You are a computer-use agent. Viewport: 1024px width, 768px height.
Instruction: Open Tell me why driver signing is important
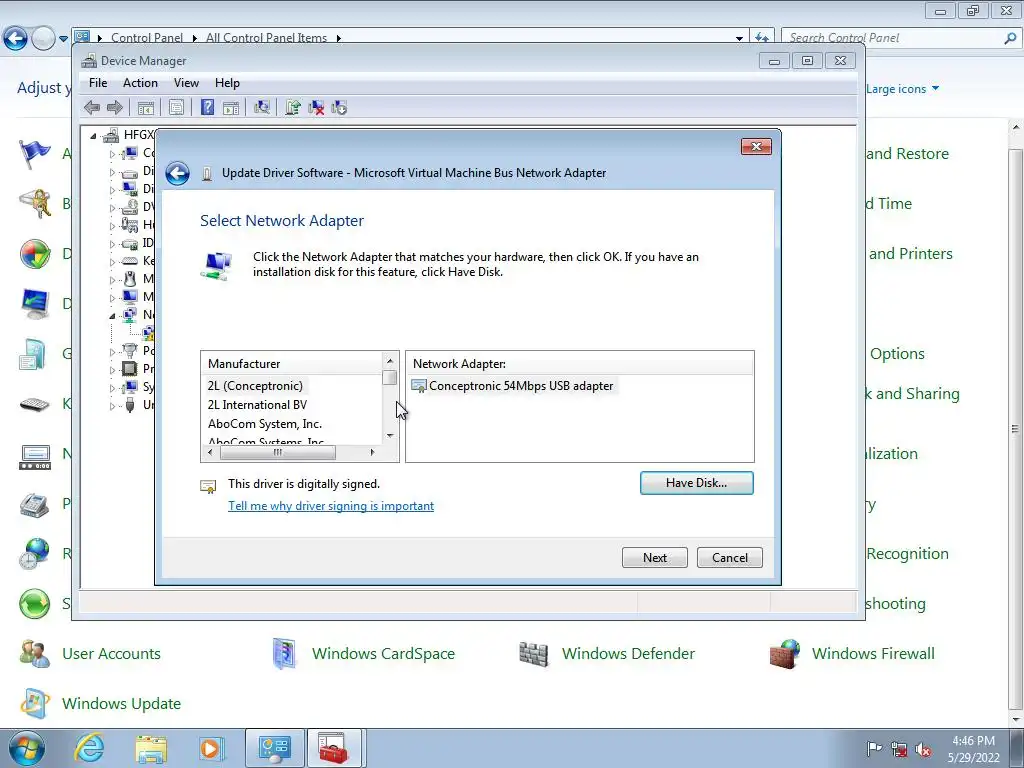[331, 506]
